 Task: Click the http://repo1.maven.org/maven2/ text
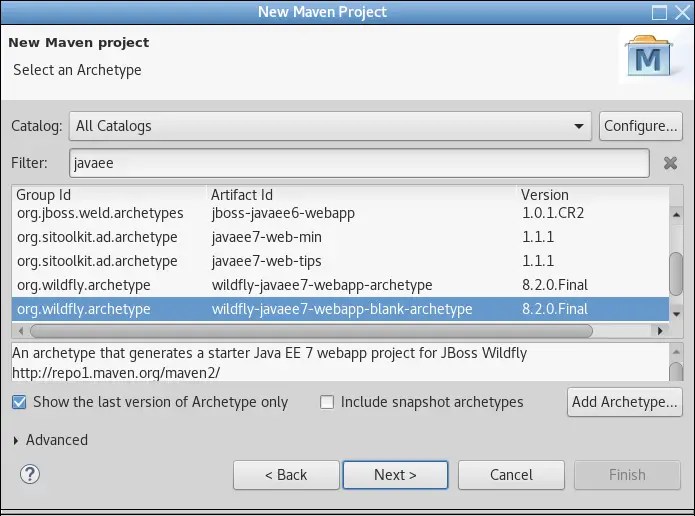[x=116, y=373]
